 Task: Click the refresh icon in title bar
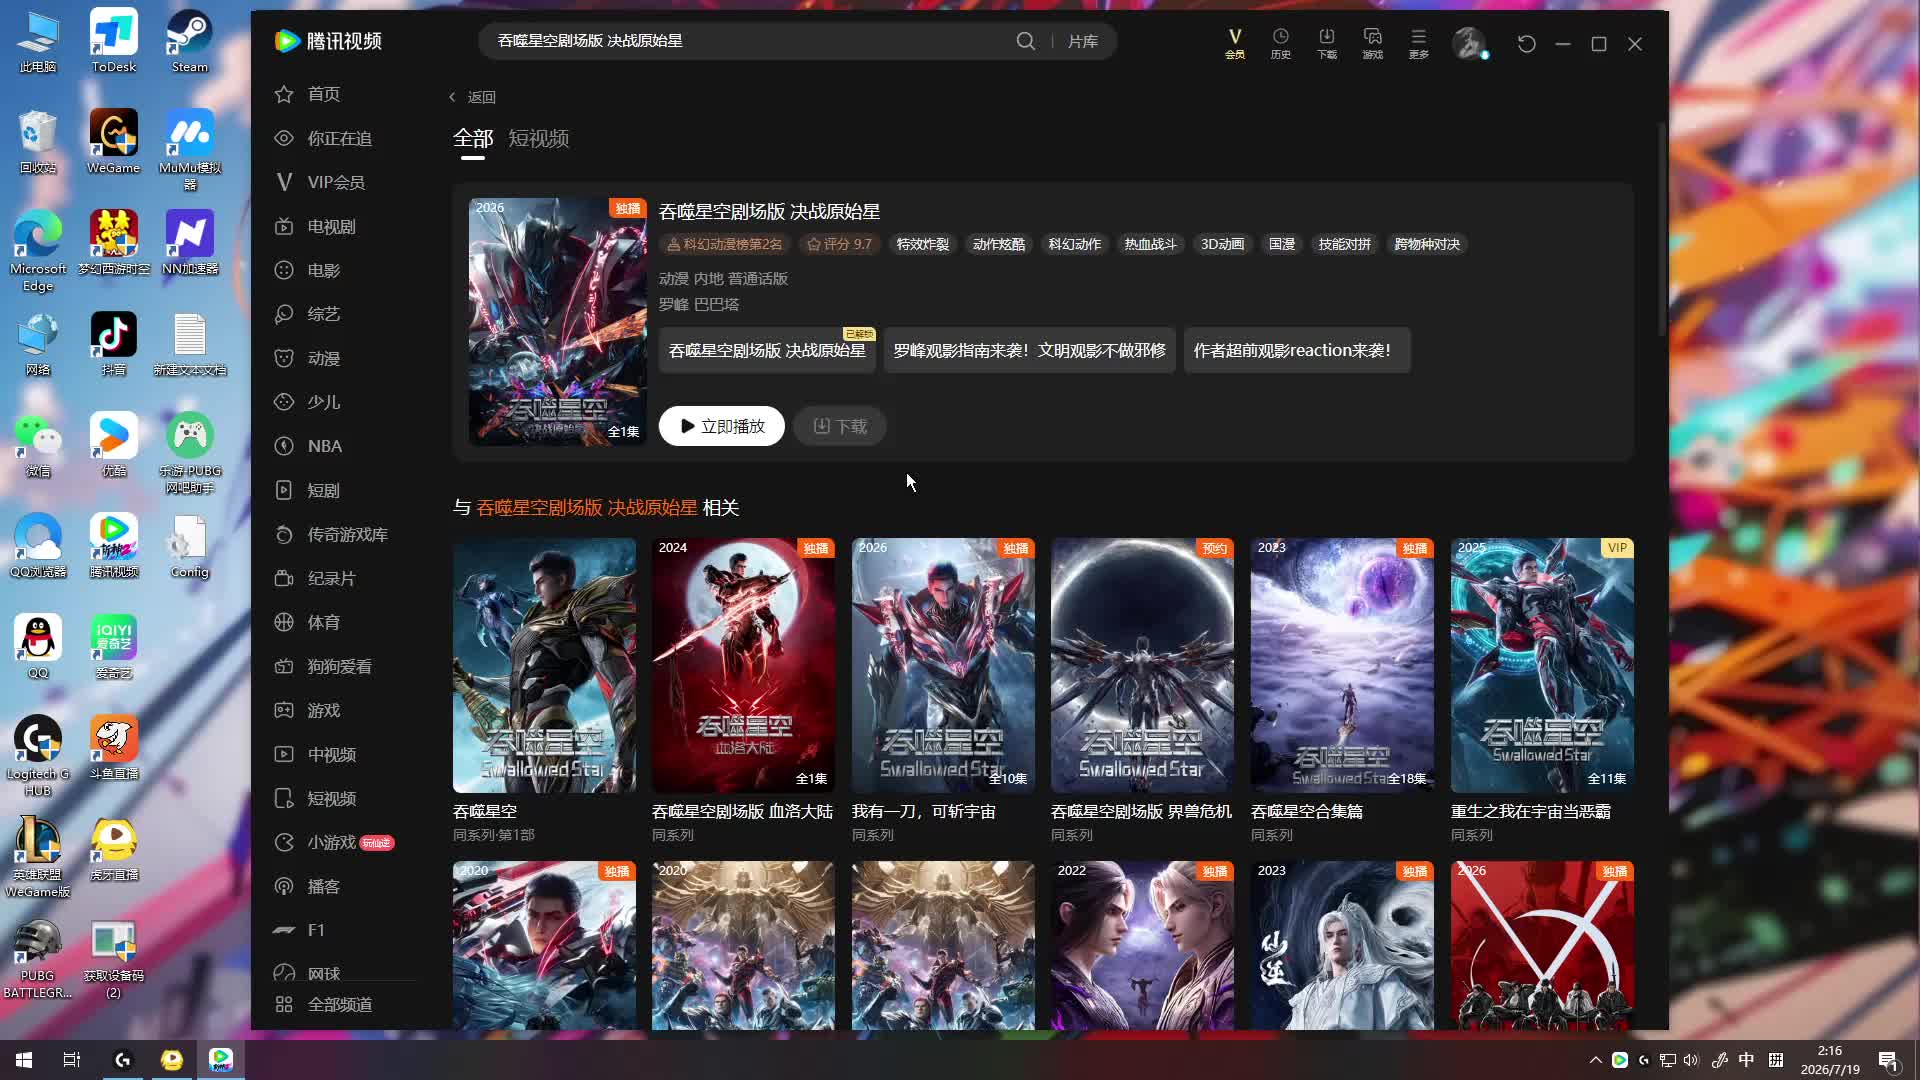point(1526,43)
